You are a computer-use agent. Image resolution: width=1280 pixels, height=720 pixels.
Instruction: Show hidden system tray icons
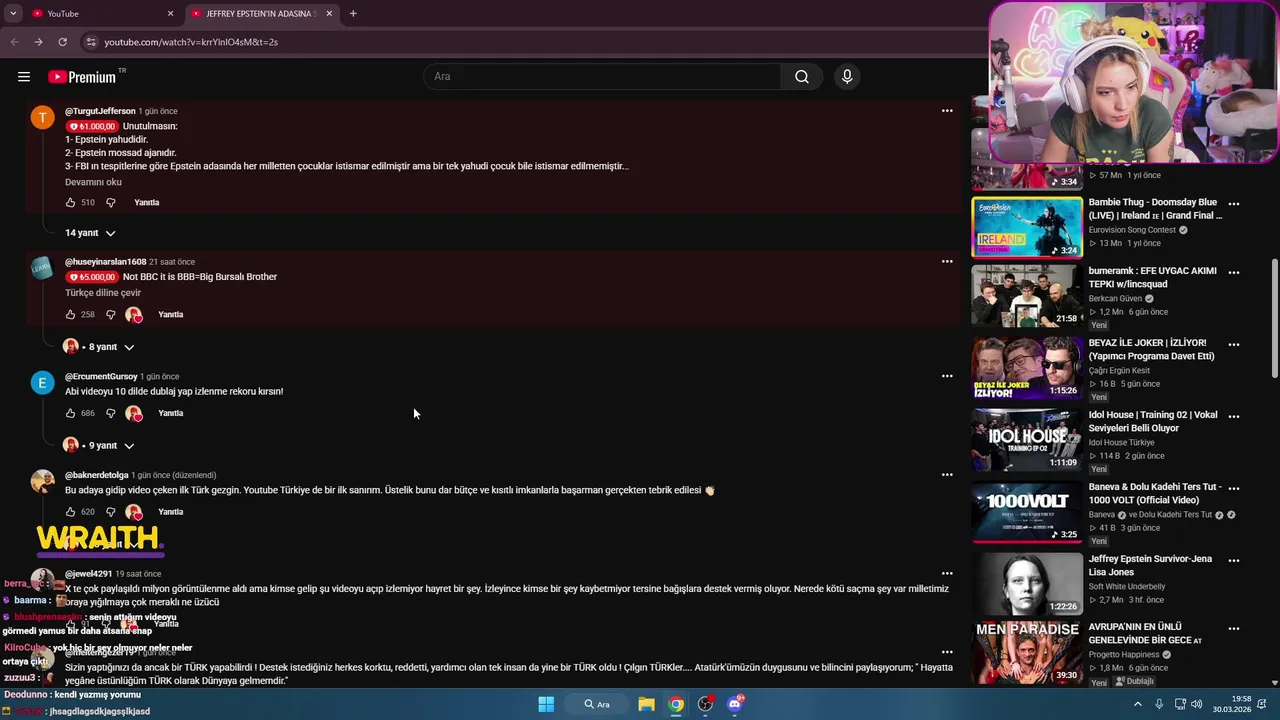(x=1137, y=704)
